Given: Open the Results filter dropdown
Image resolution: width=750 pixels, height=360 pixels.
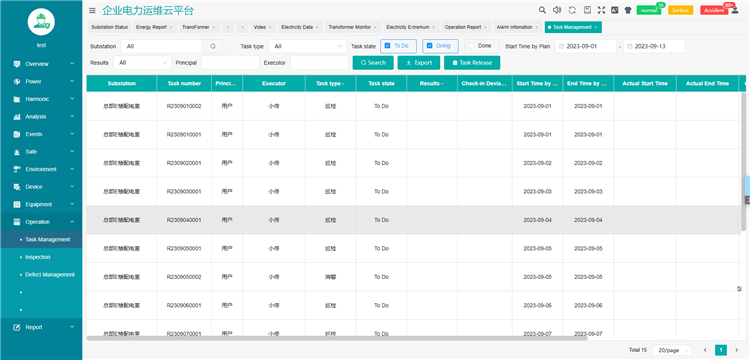Looking at the screenshot, I should pos(142,63).
